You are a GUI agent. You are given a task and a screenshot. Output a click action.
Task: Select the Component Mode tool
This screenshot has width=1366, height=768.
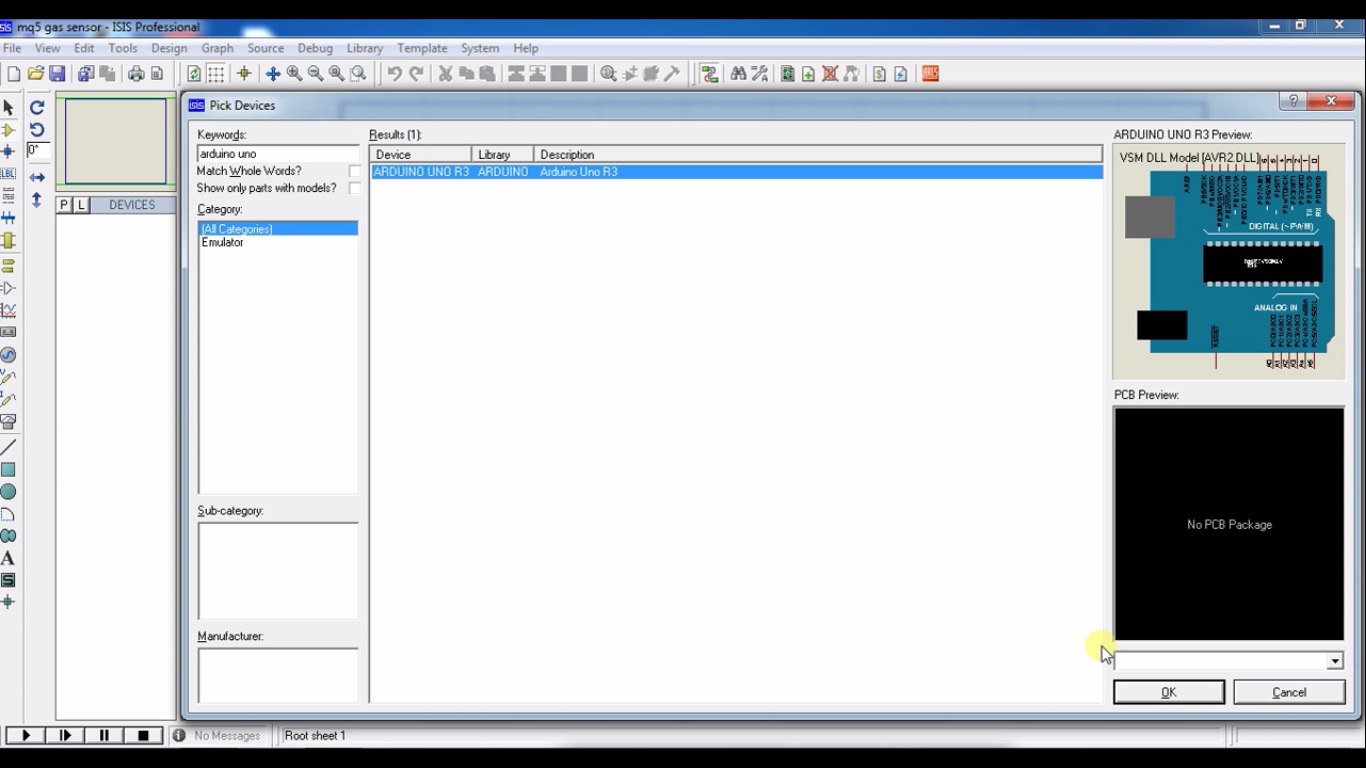point(8,130)
